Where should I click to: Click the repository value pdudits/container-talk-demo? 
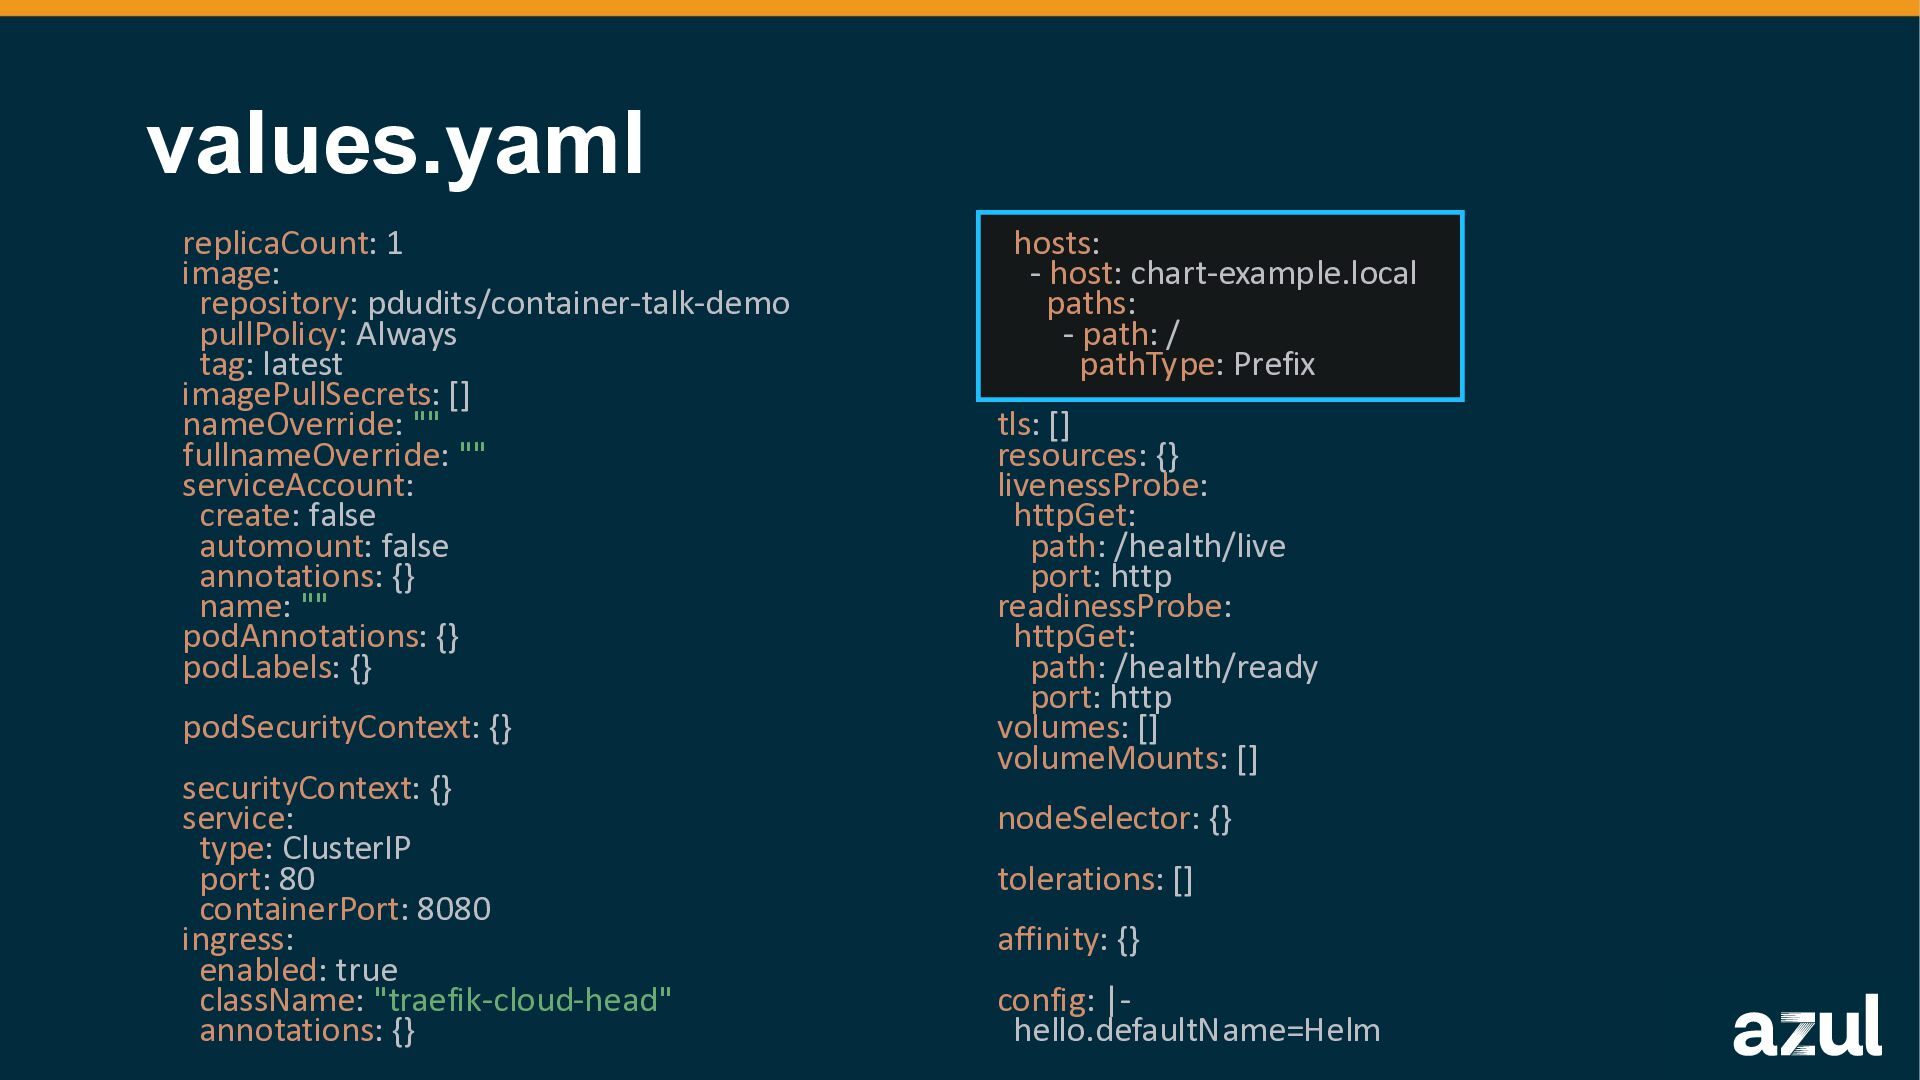click(578, 303)
